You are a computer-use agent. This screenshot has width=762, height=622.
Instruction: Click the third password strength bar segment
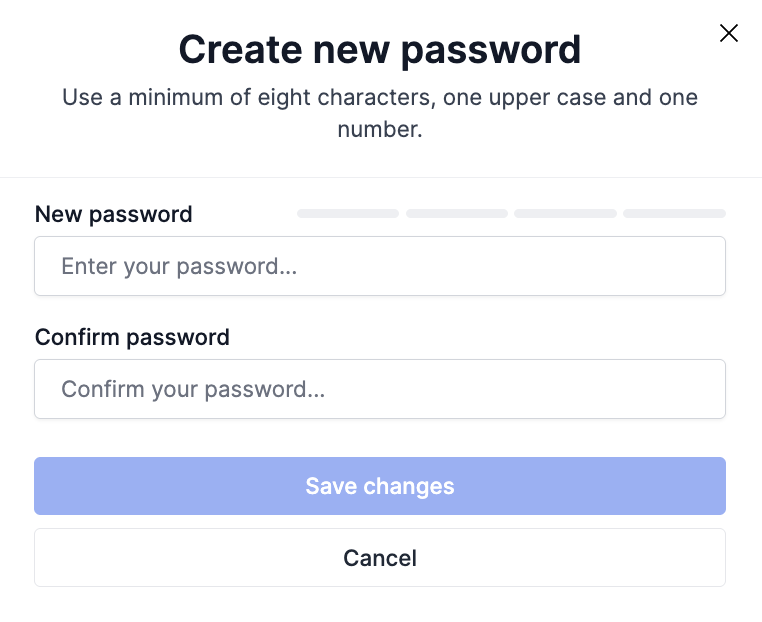pos(565,214)
